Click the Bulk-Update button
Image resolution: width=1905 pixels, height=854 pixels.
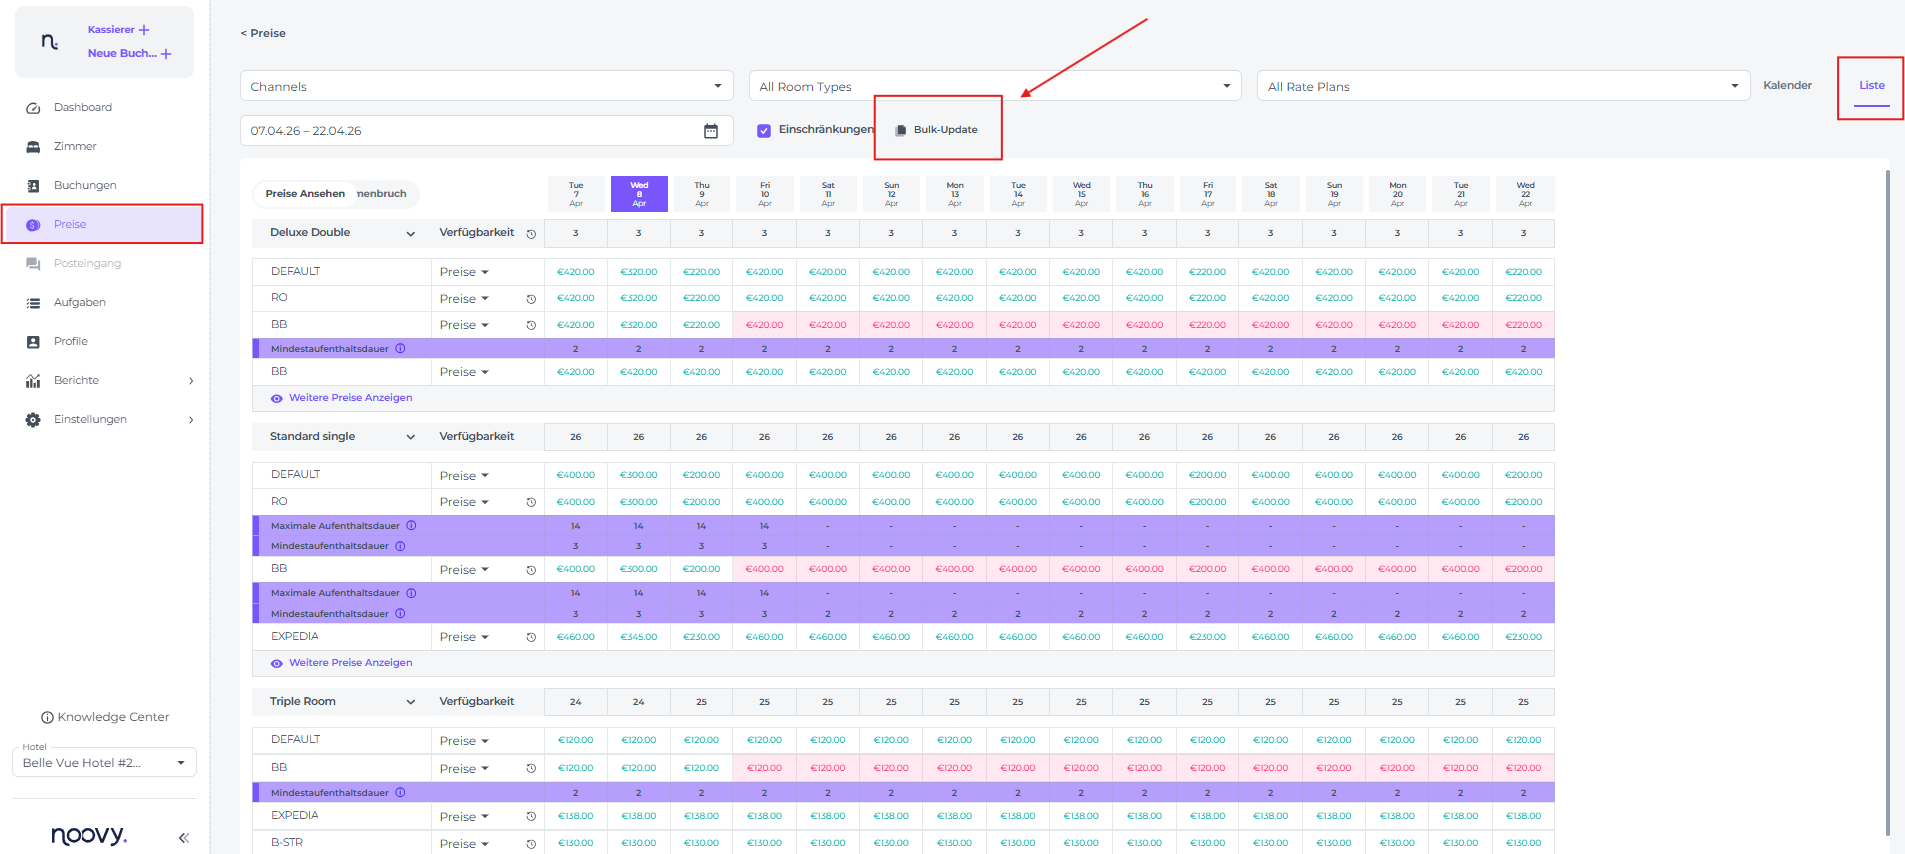pos(937,130)
